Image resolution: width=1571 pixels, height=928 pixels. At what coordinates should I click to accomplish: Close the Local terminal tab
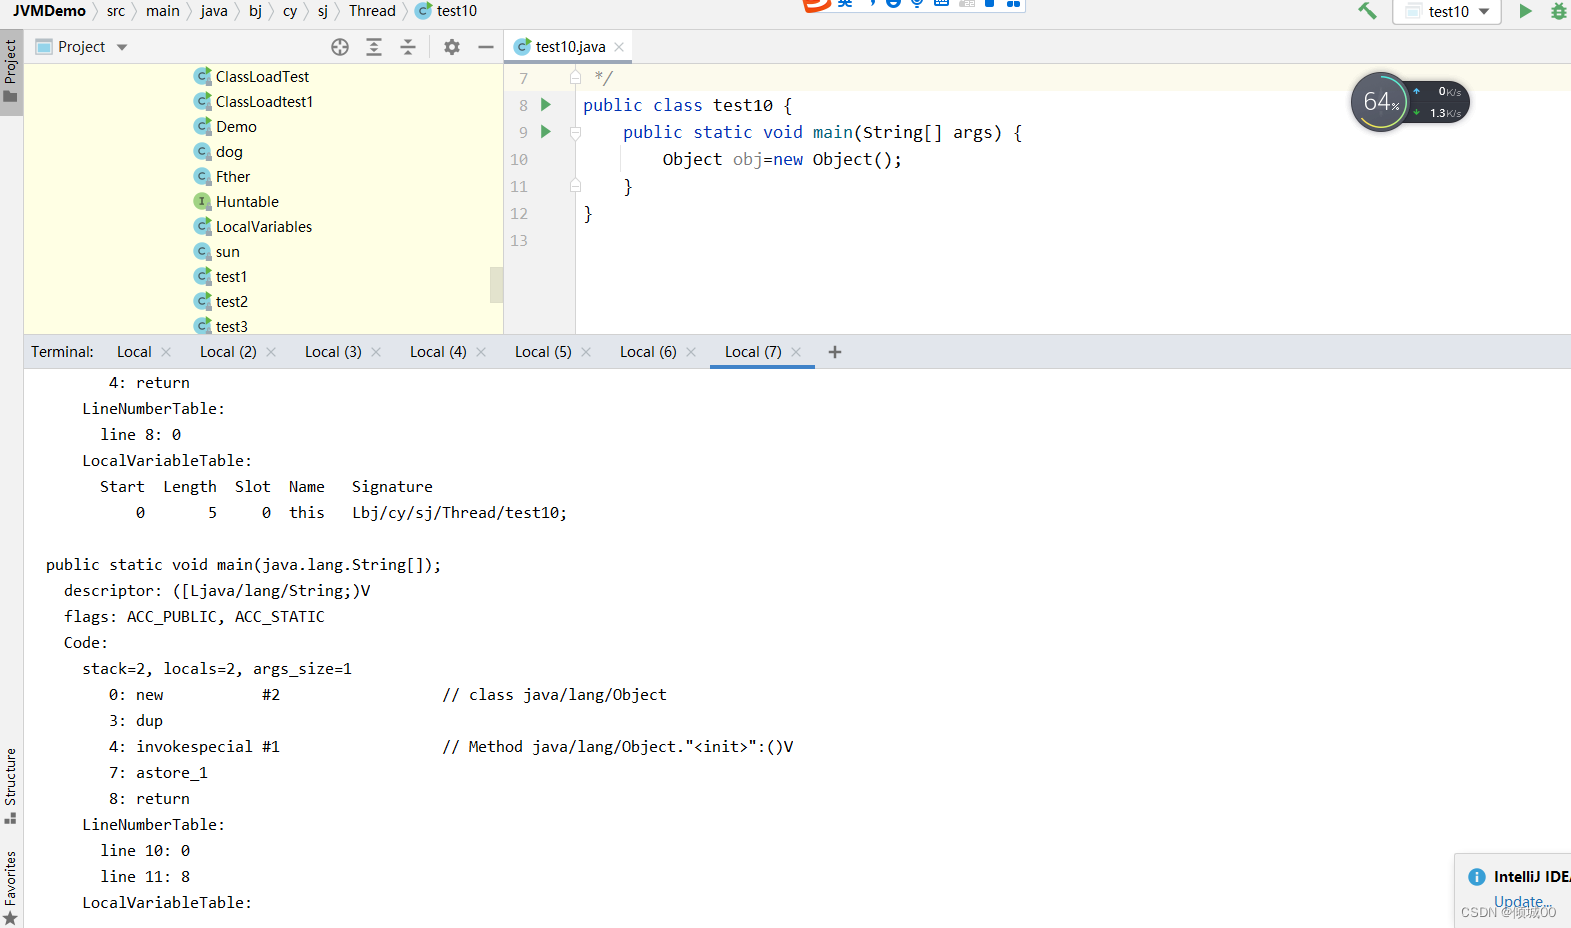coord(166,352)
